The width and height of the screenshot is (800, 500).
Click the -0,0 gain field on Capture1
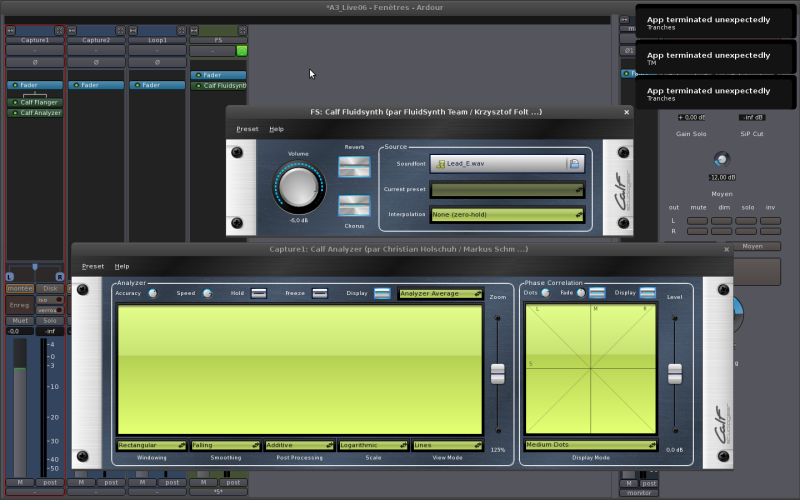click(x=20, y=331)
